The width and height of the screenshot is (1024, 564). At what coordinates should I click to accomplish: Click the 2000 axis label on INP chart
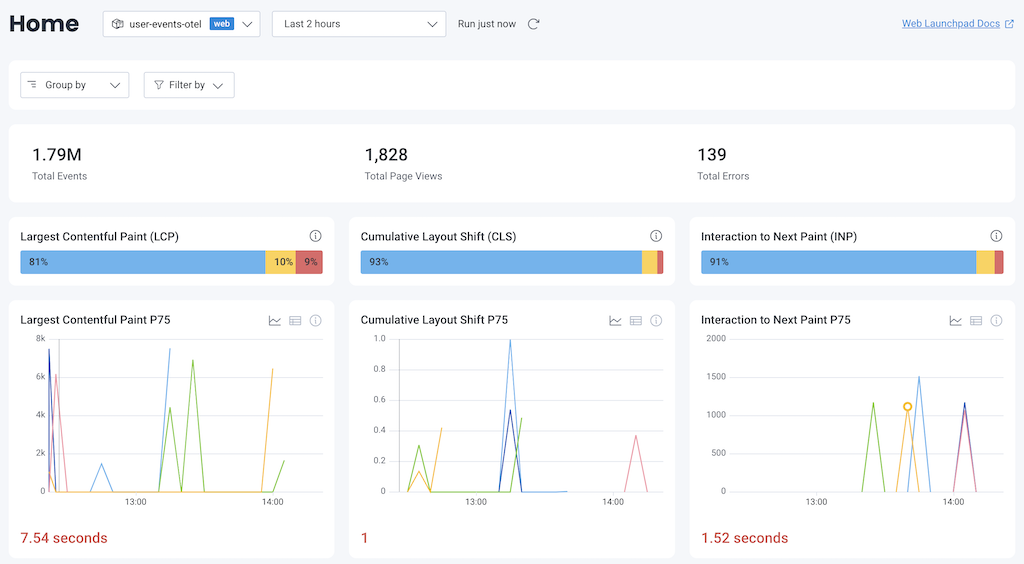point(716,338)
